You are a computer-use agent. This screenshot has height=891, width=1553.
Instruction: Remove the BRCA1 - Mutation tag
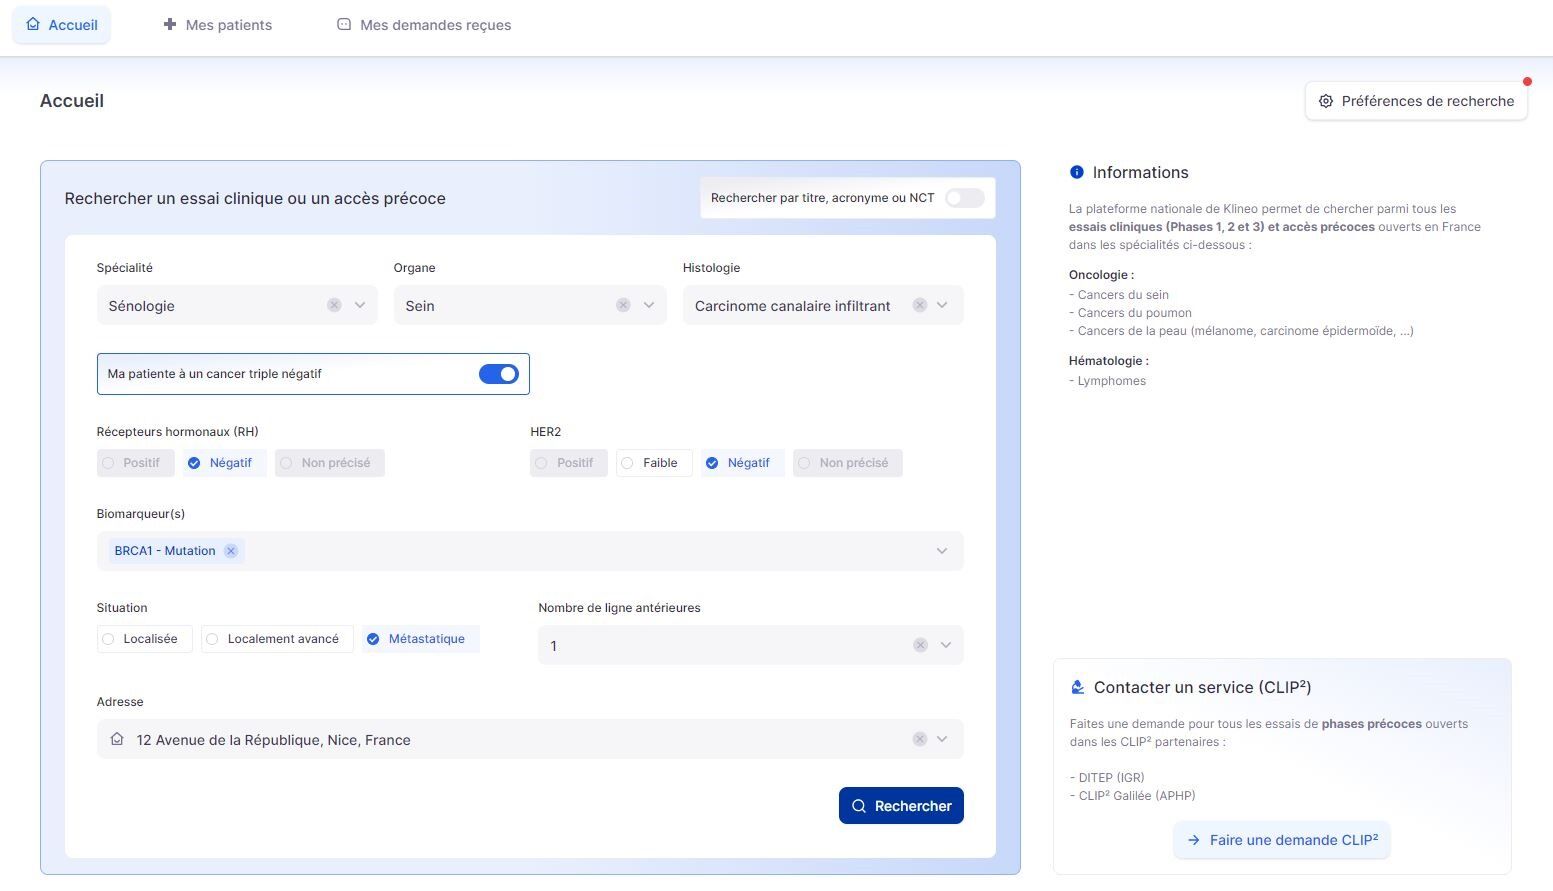[x=231, y=551]
